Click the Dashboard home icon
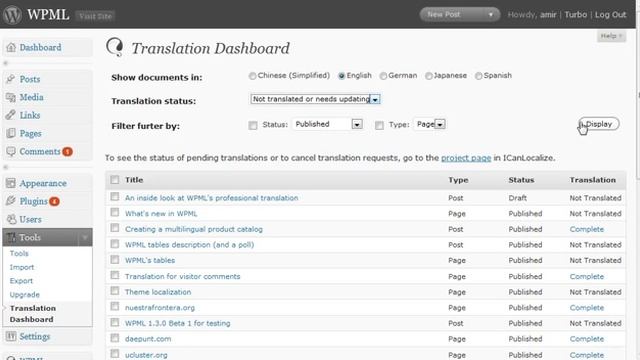The image size is (640, 360). click(x=11, y=47)
